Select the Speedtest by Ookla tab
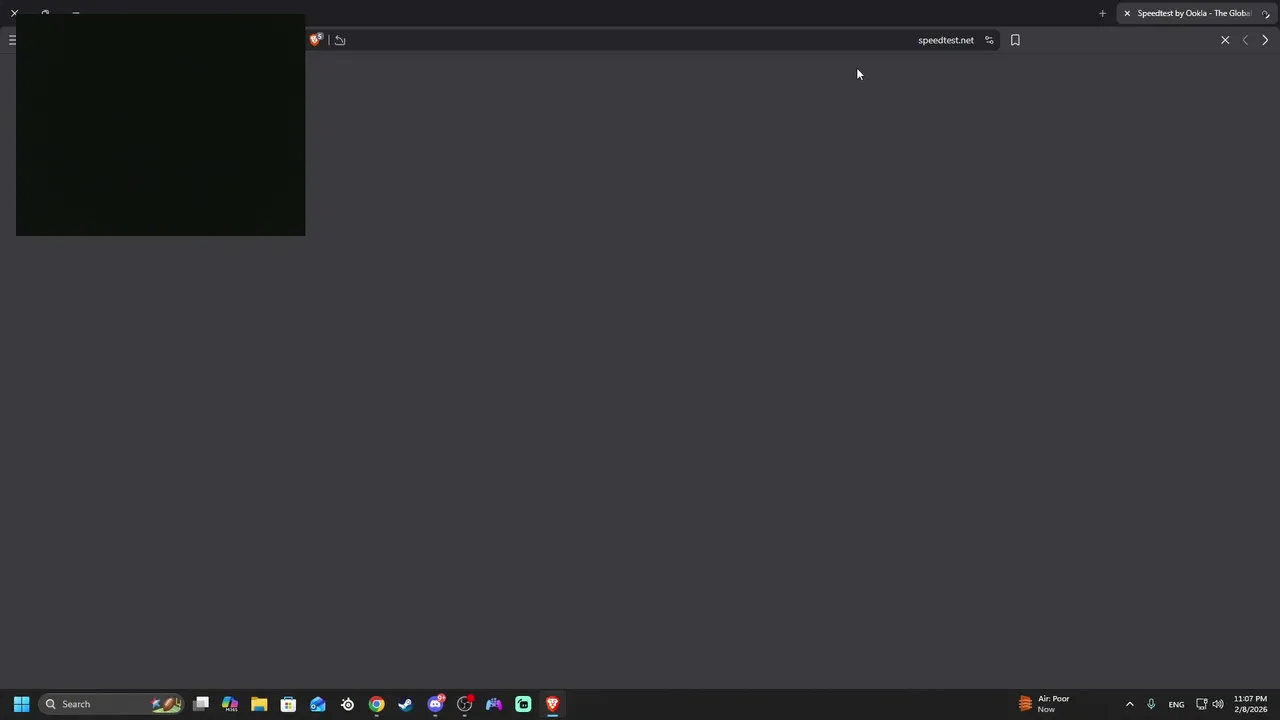The image size is (1280, 720). pyautogui.click(x=1196, y=13)
